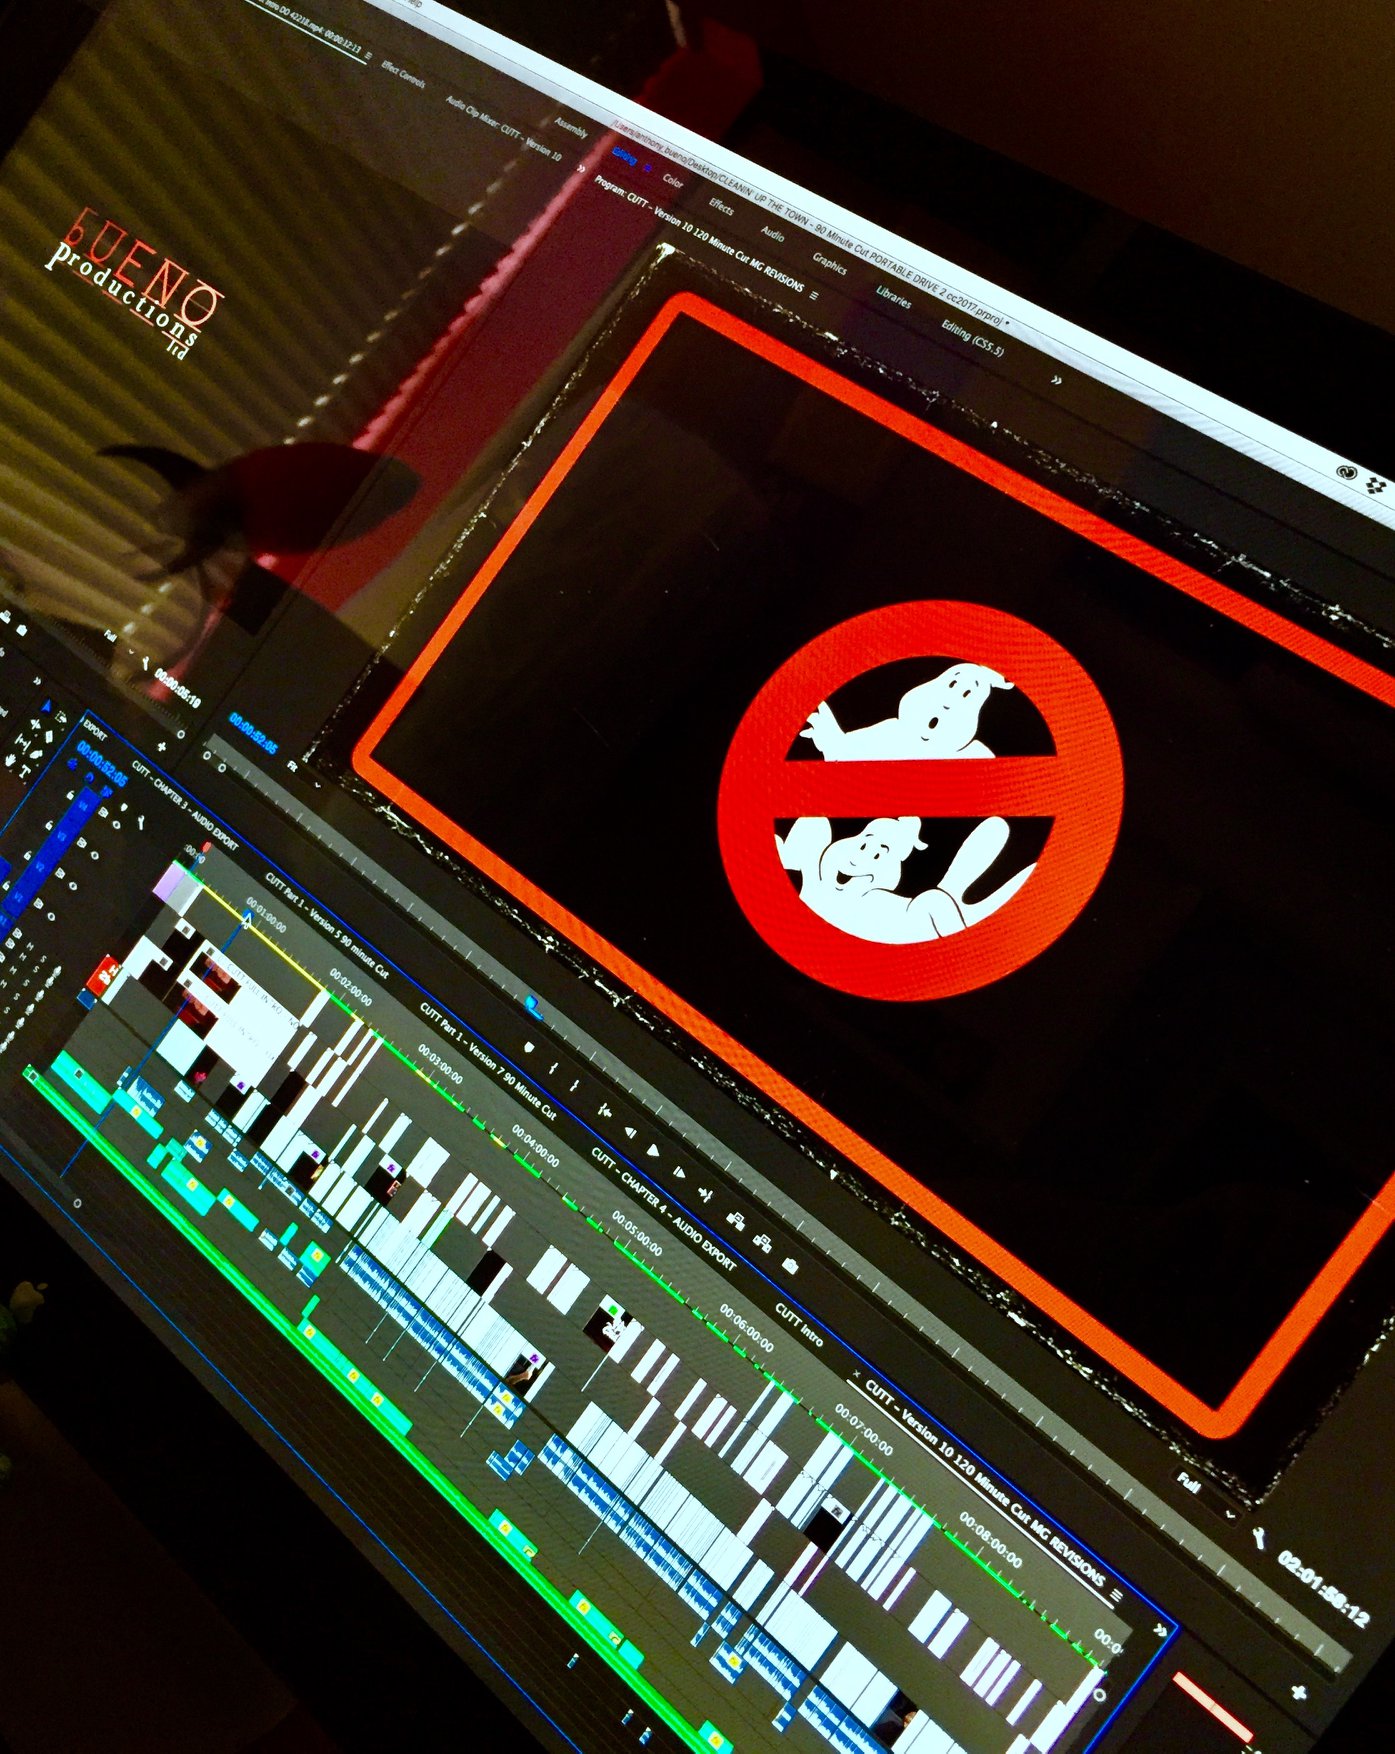This screenshot has height=1754, width=1395.
Task: Click the timeline playhead on the ruler
Action: point(247,919)
